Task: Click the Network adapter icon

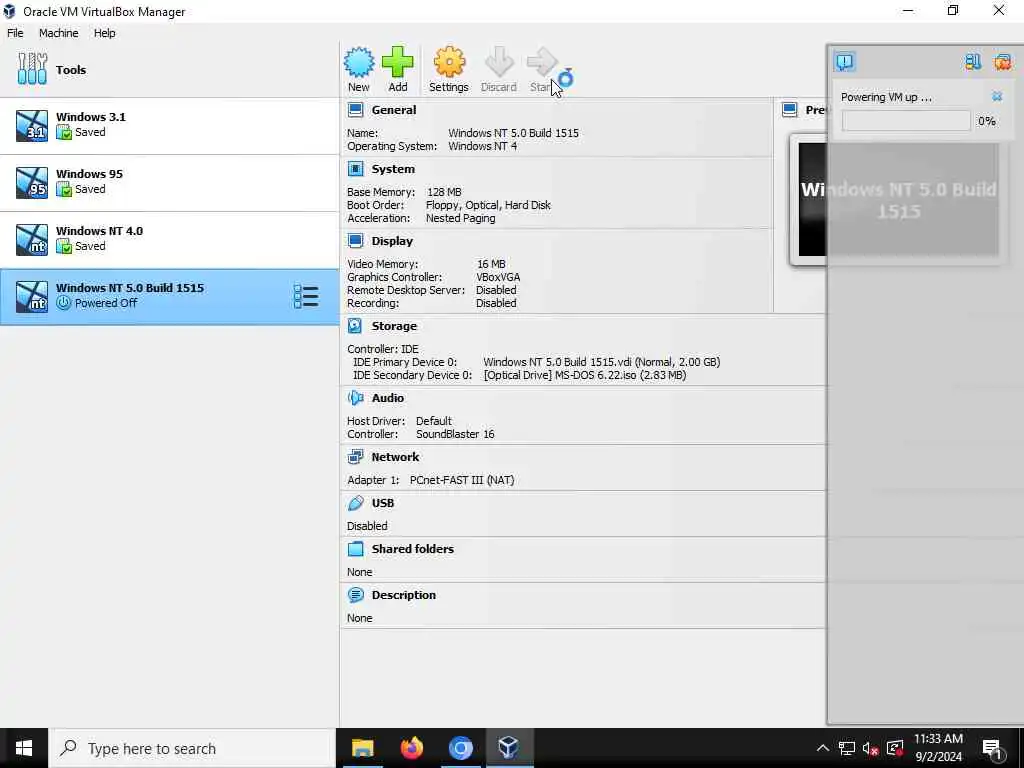Action: point(355,456)
